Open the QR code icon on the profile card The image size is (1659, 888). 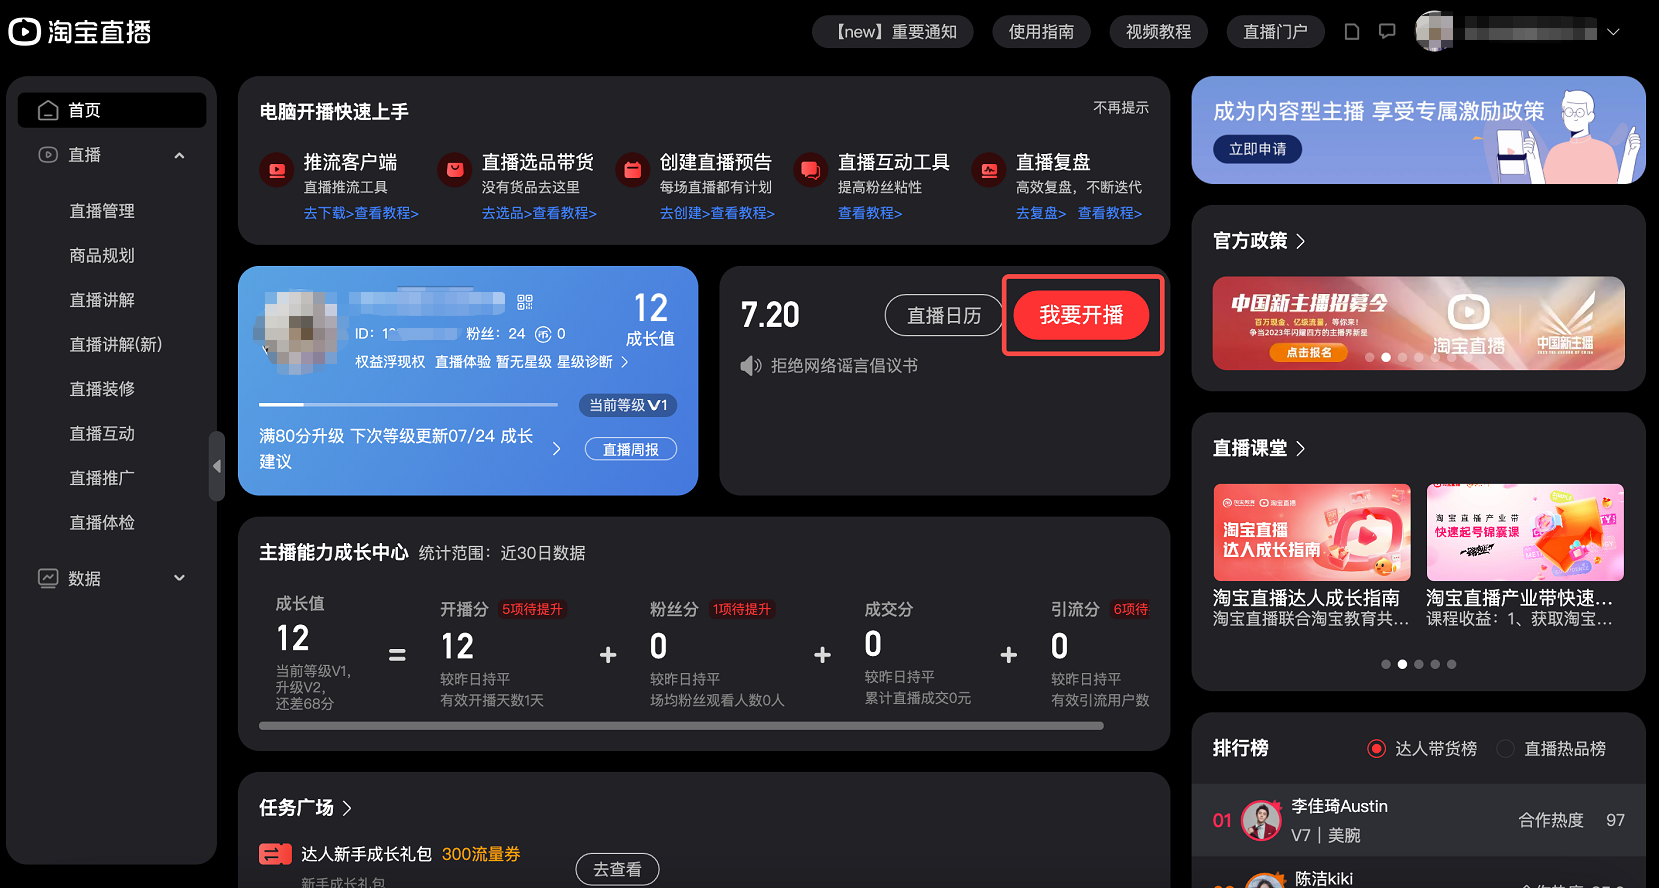(525, 302)
